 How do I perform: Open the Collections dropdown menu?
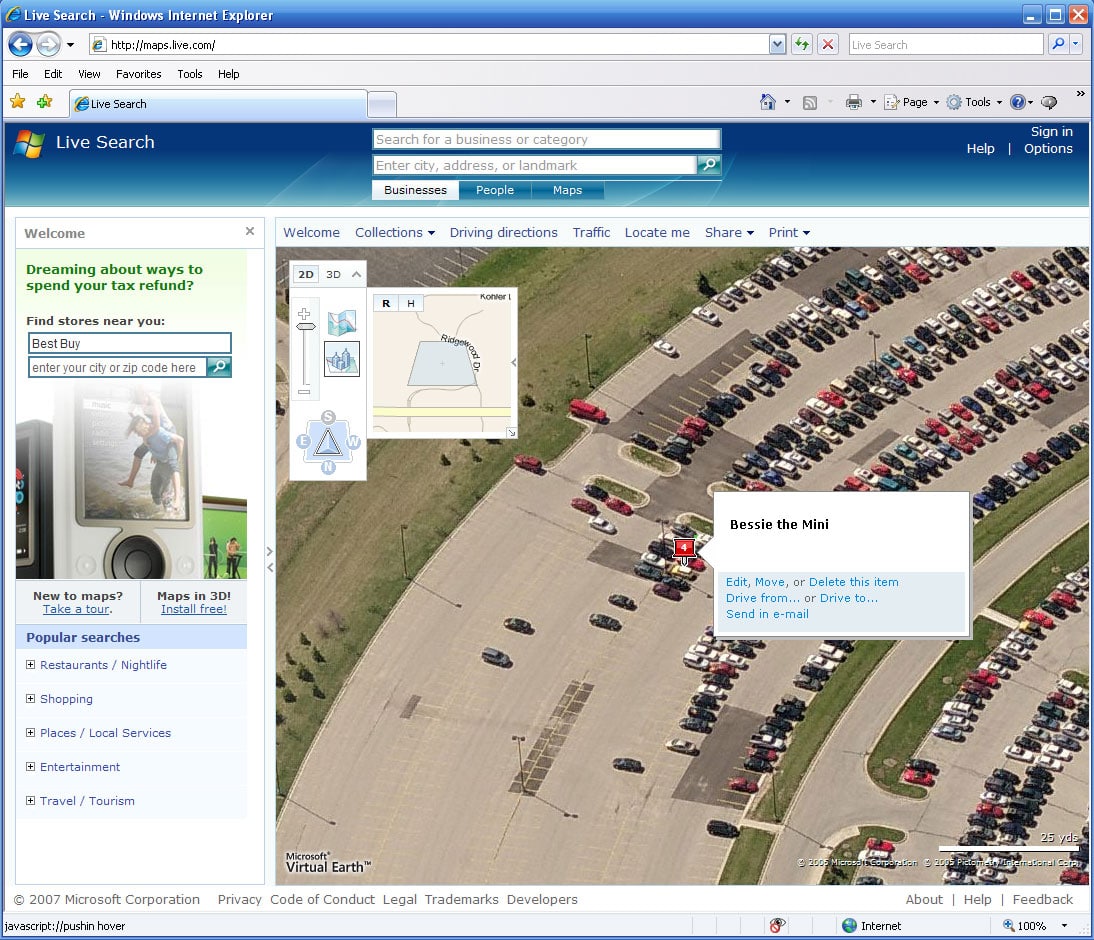coord(394,232)
